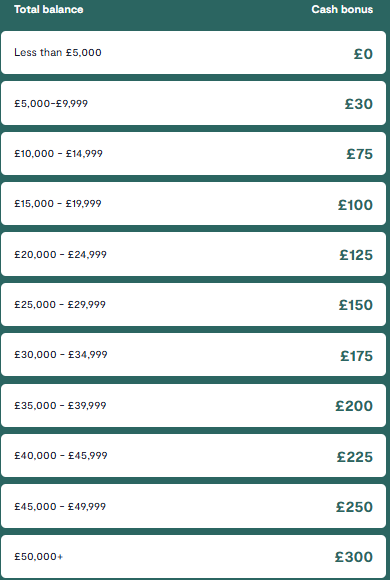This screenshot has width=390, height=580.
Task: Click the £300 cash bonus amount
Action: pyautogui.click(x=354, y=557)
